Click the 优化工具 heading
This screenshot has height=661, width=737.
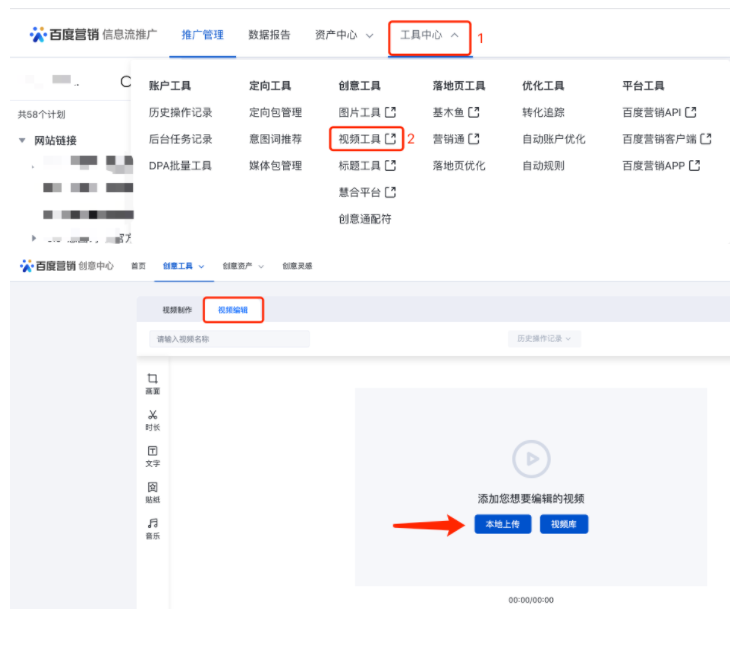coord(543,86)
